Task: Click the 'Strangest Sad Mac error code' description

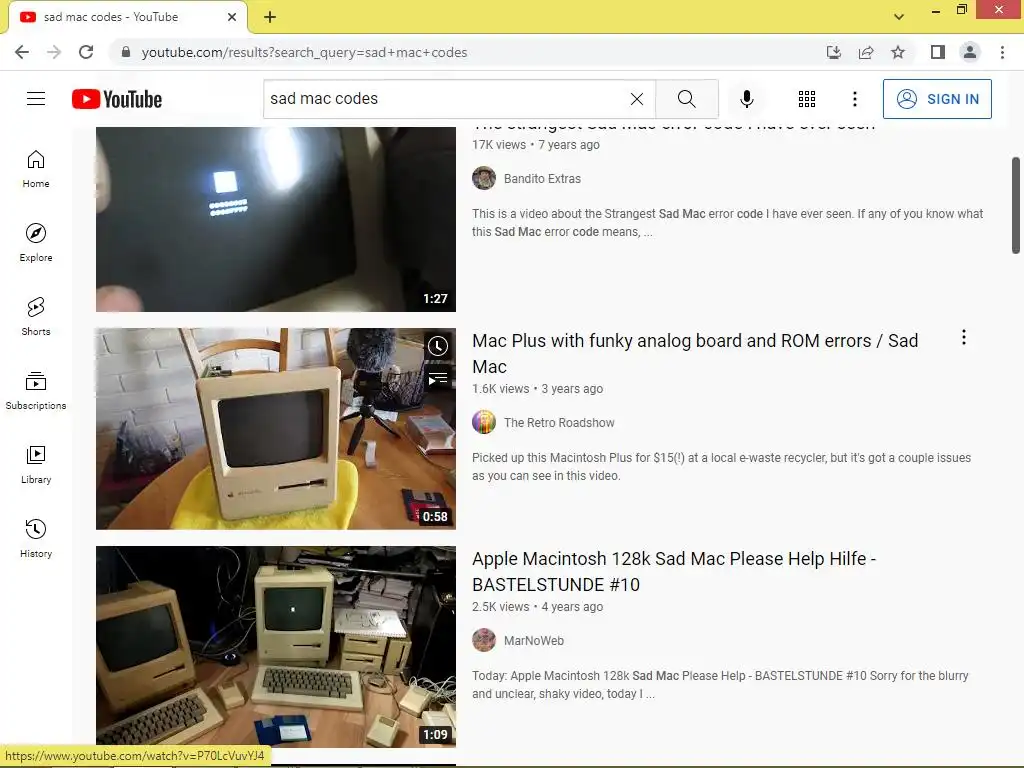Action: tap(728, 223)
